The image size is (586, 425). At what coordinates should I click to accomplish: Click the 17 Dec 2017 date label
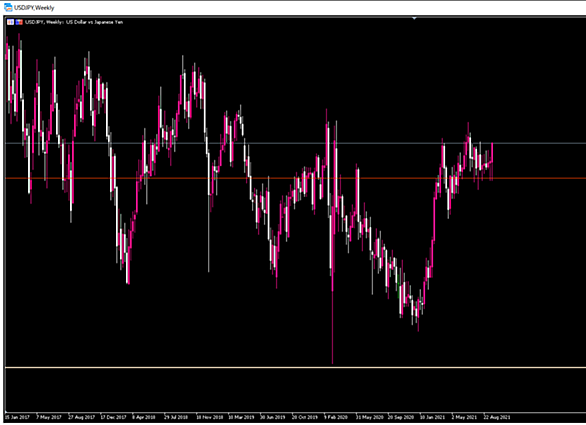[x=113, y=417]
